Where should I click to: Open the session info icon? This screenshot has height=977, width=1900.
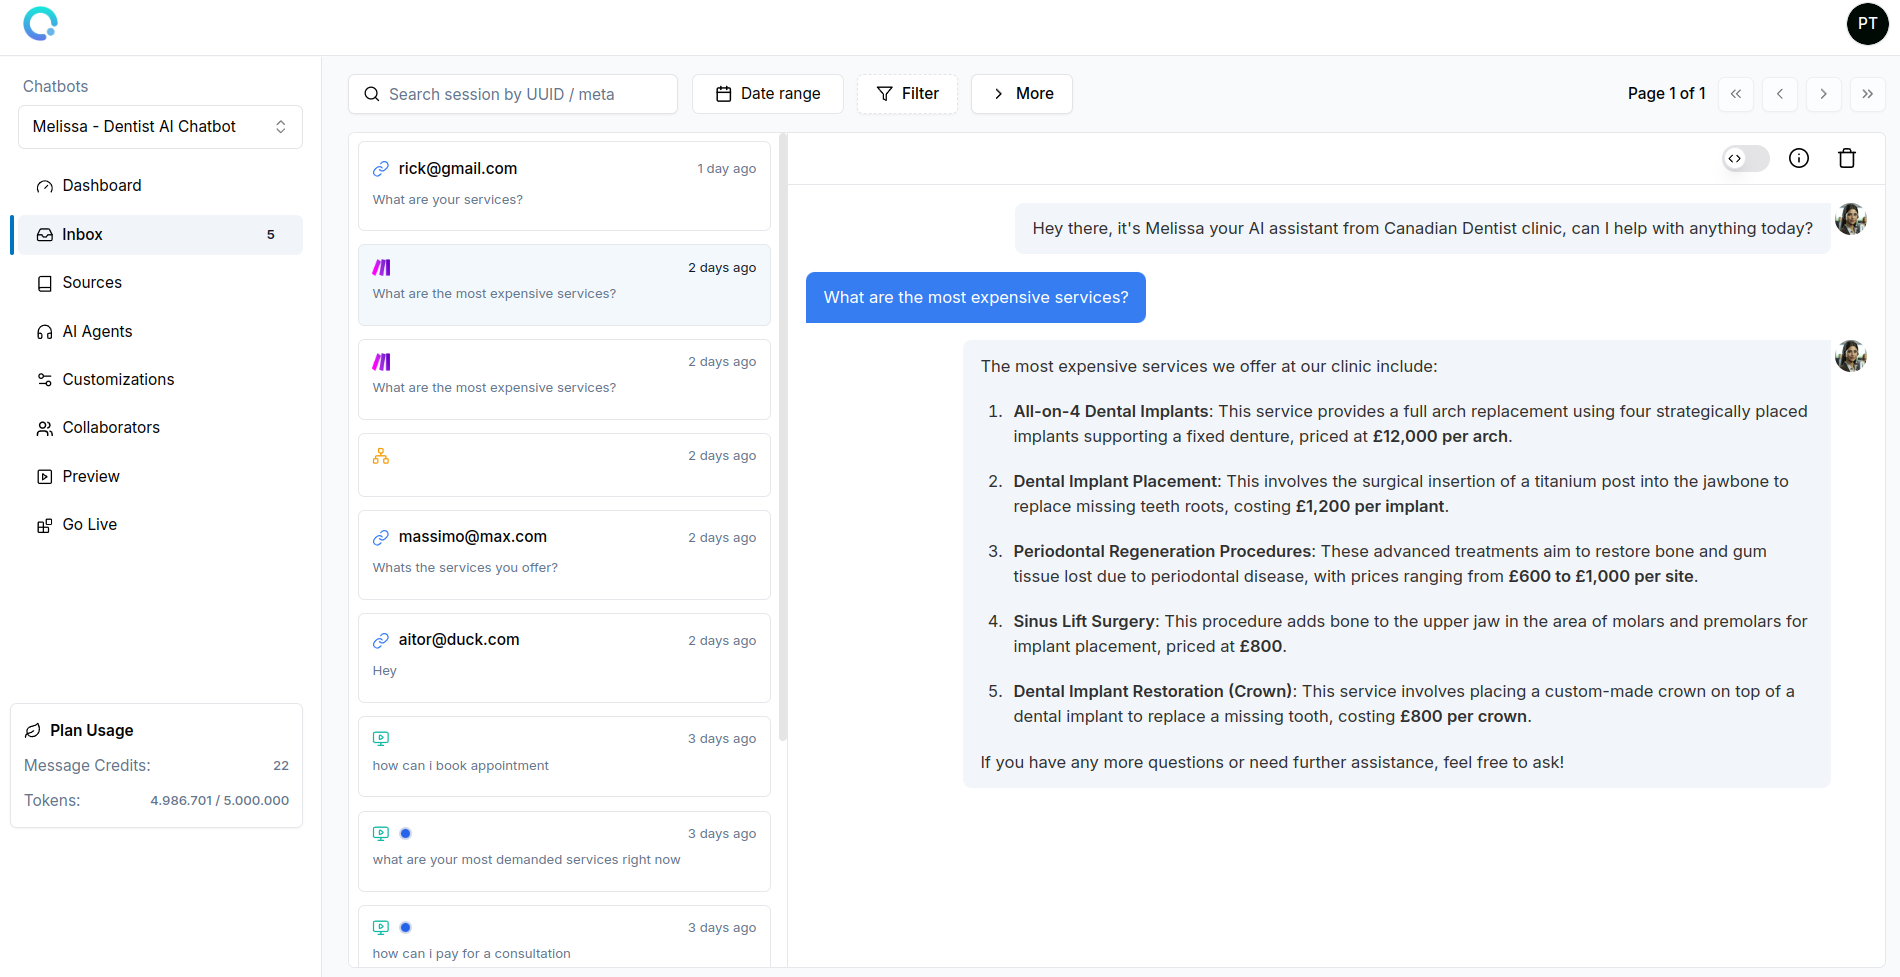(1798, 158)
